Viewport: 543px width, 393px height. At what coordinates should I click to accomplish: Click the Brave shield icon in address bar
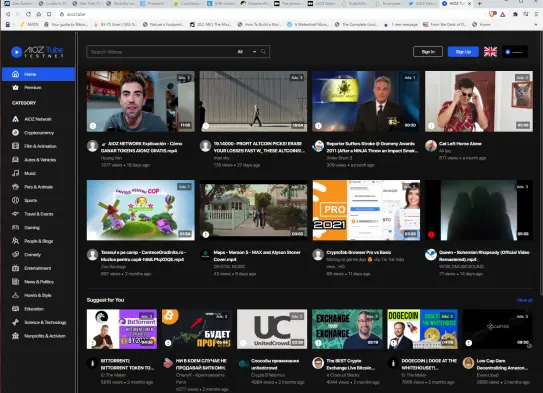[492, 14]
